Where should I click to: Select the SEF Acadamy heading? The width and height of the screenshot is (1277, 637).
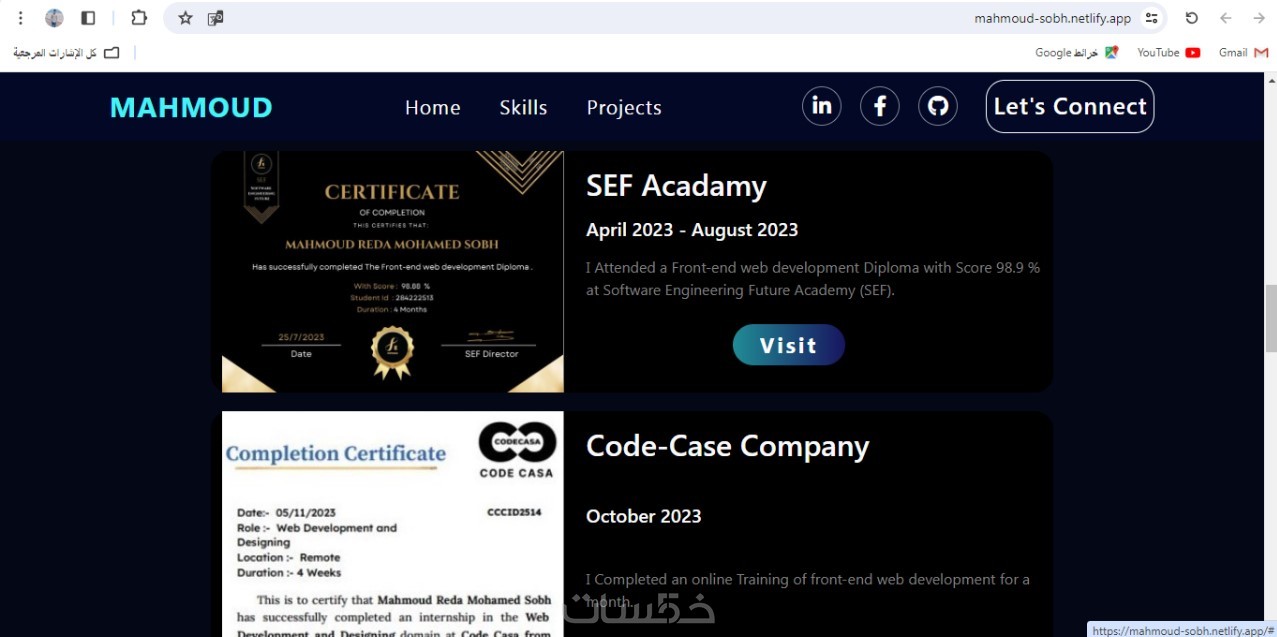click(676, 186)
